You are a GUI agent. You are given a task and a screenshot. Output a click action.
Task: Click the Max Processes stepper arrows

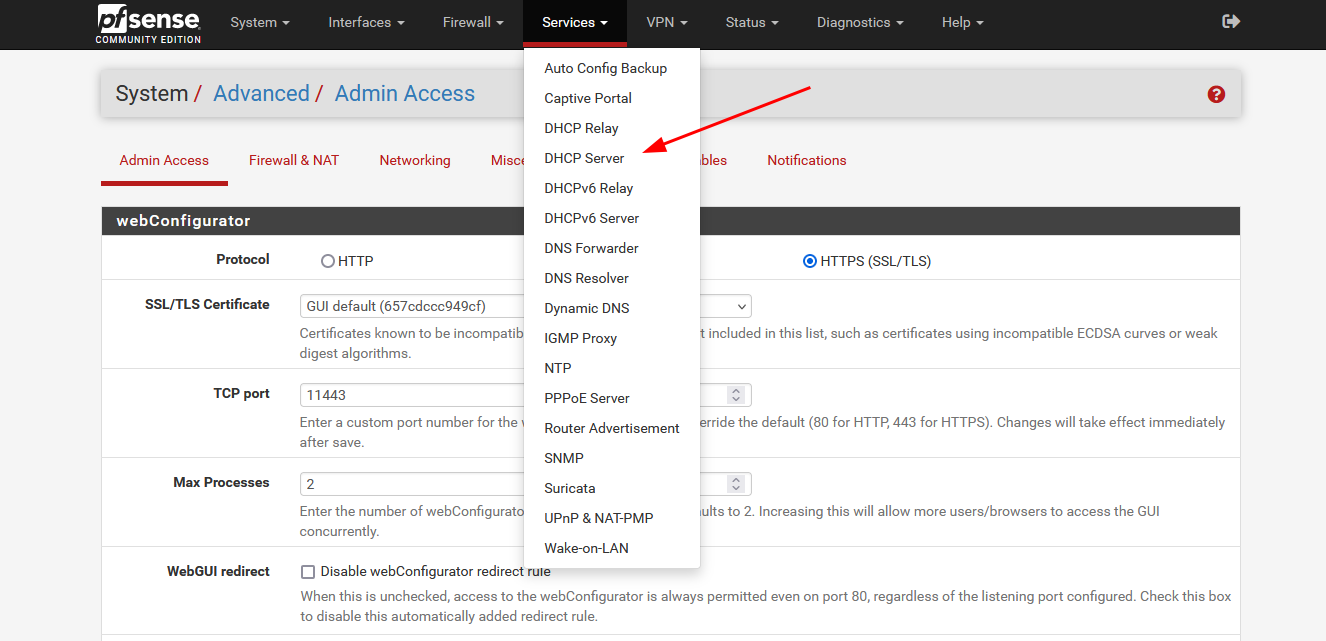pos(736,484)
